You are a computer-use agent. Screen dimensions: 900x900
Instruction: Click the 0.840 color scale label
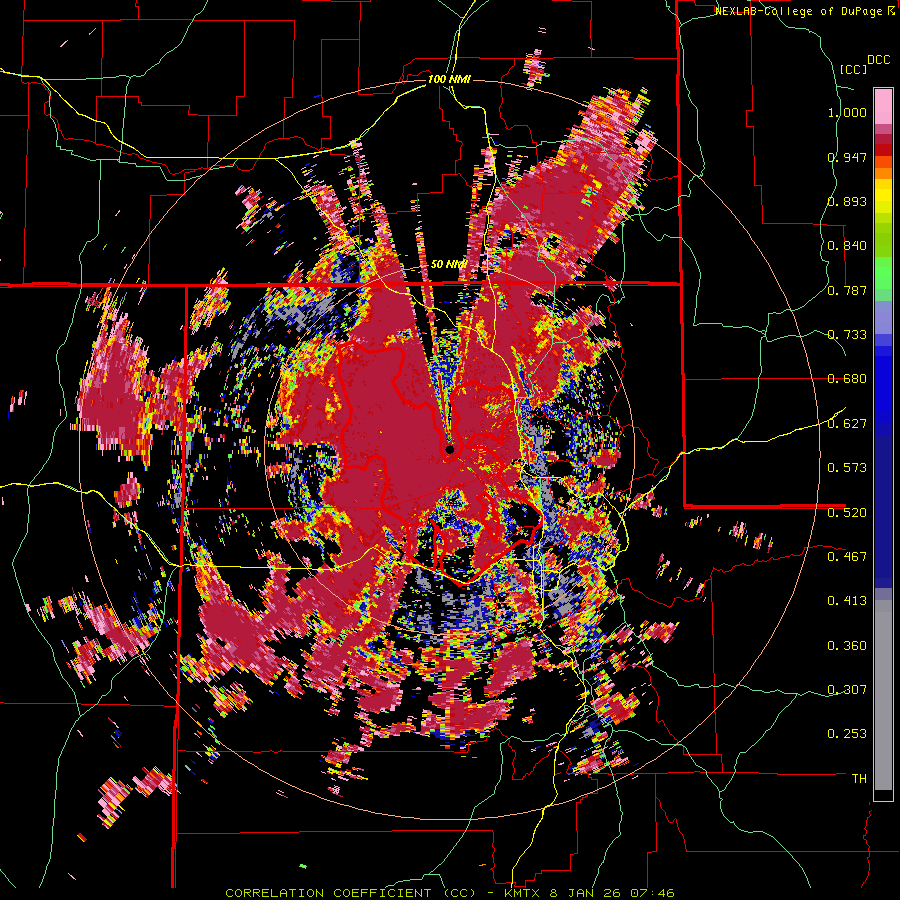(x=847, y=246)
